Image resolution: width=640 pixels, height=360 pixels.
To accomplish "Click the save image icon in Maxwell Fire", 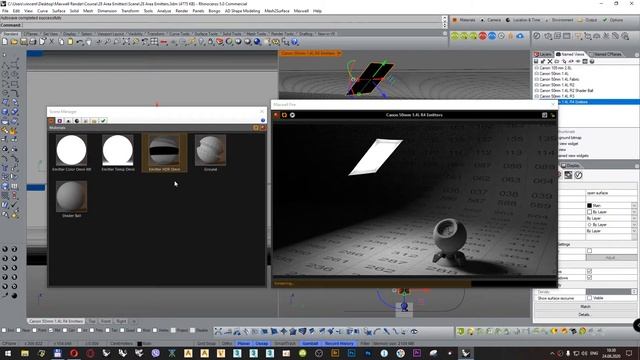I will click(x=544, y=116).
